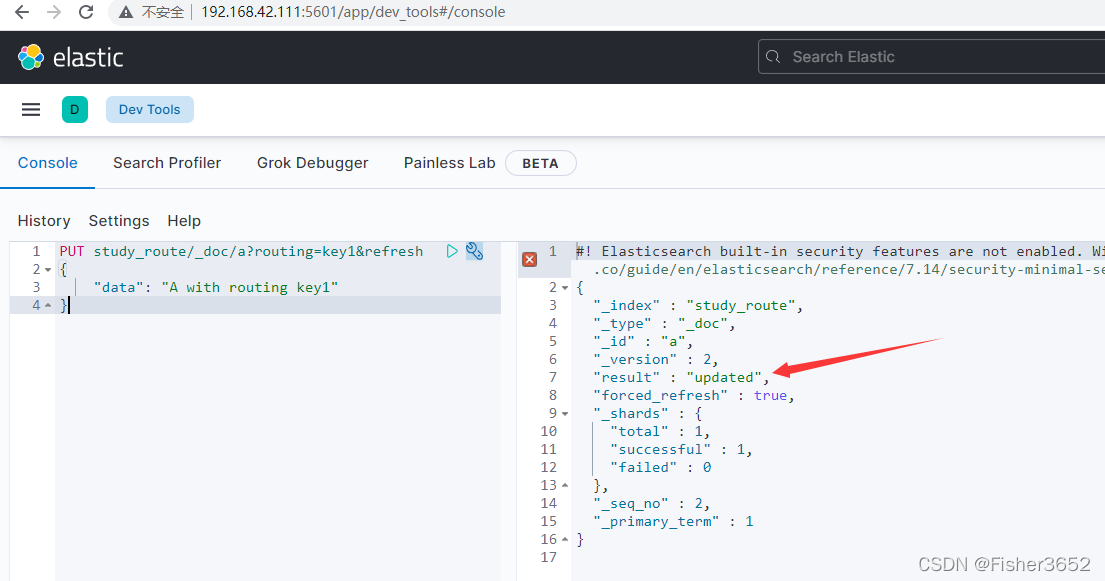Click the "failed" : 0 line
Image resolution: width=1105 pixels, height=581 pixels.
(660, 467)
